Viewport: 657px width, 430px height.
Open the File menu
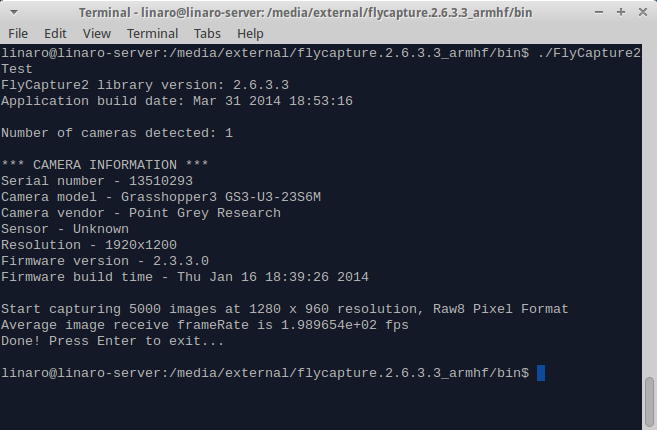18,34
